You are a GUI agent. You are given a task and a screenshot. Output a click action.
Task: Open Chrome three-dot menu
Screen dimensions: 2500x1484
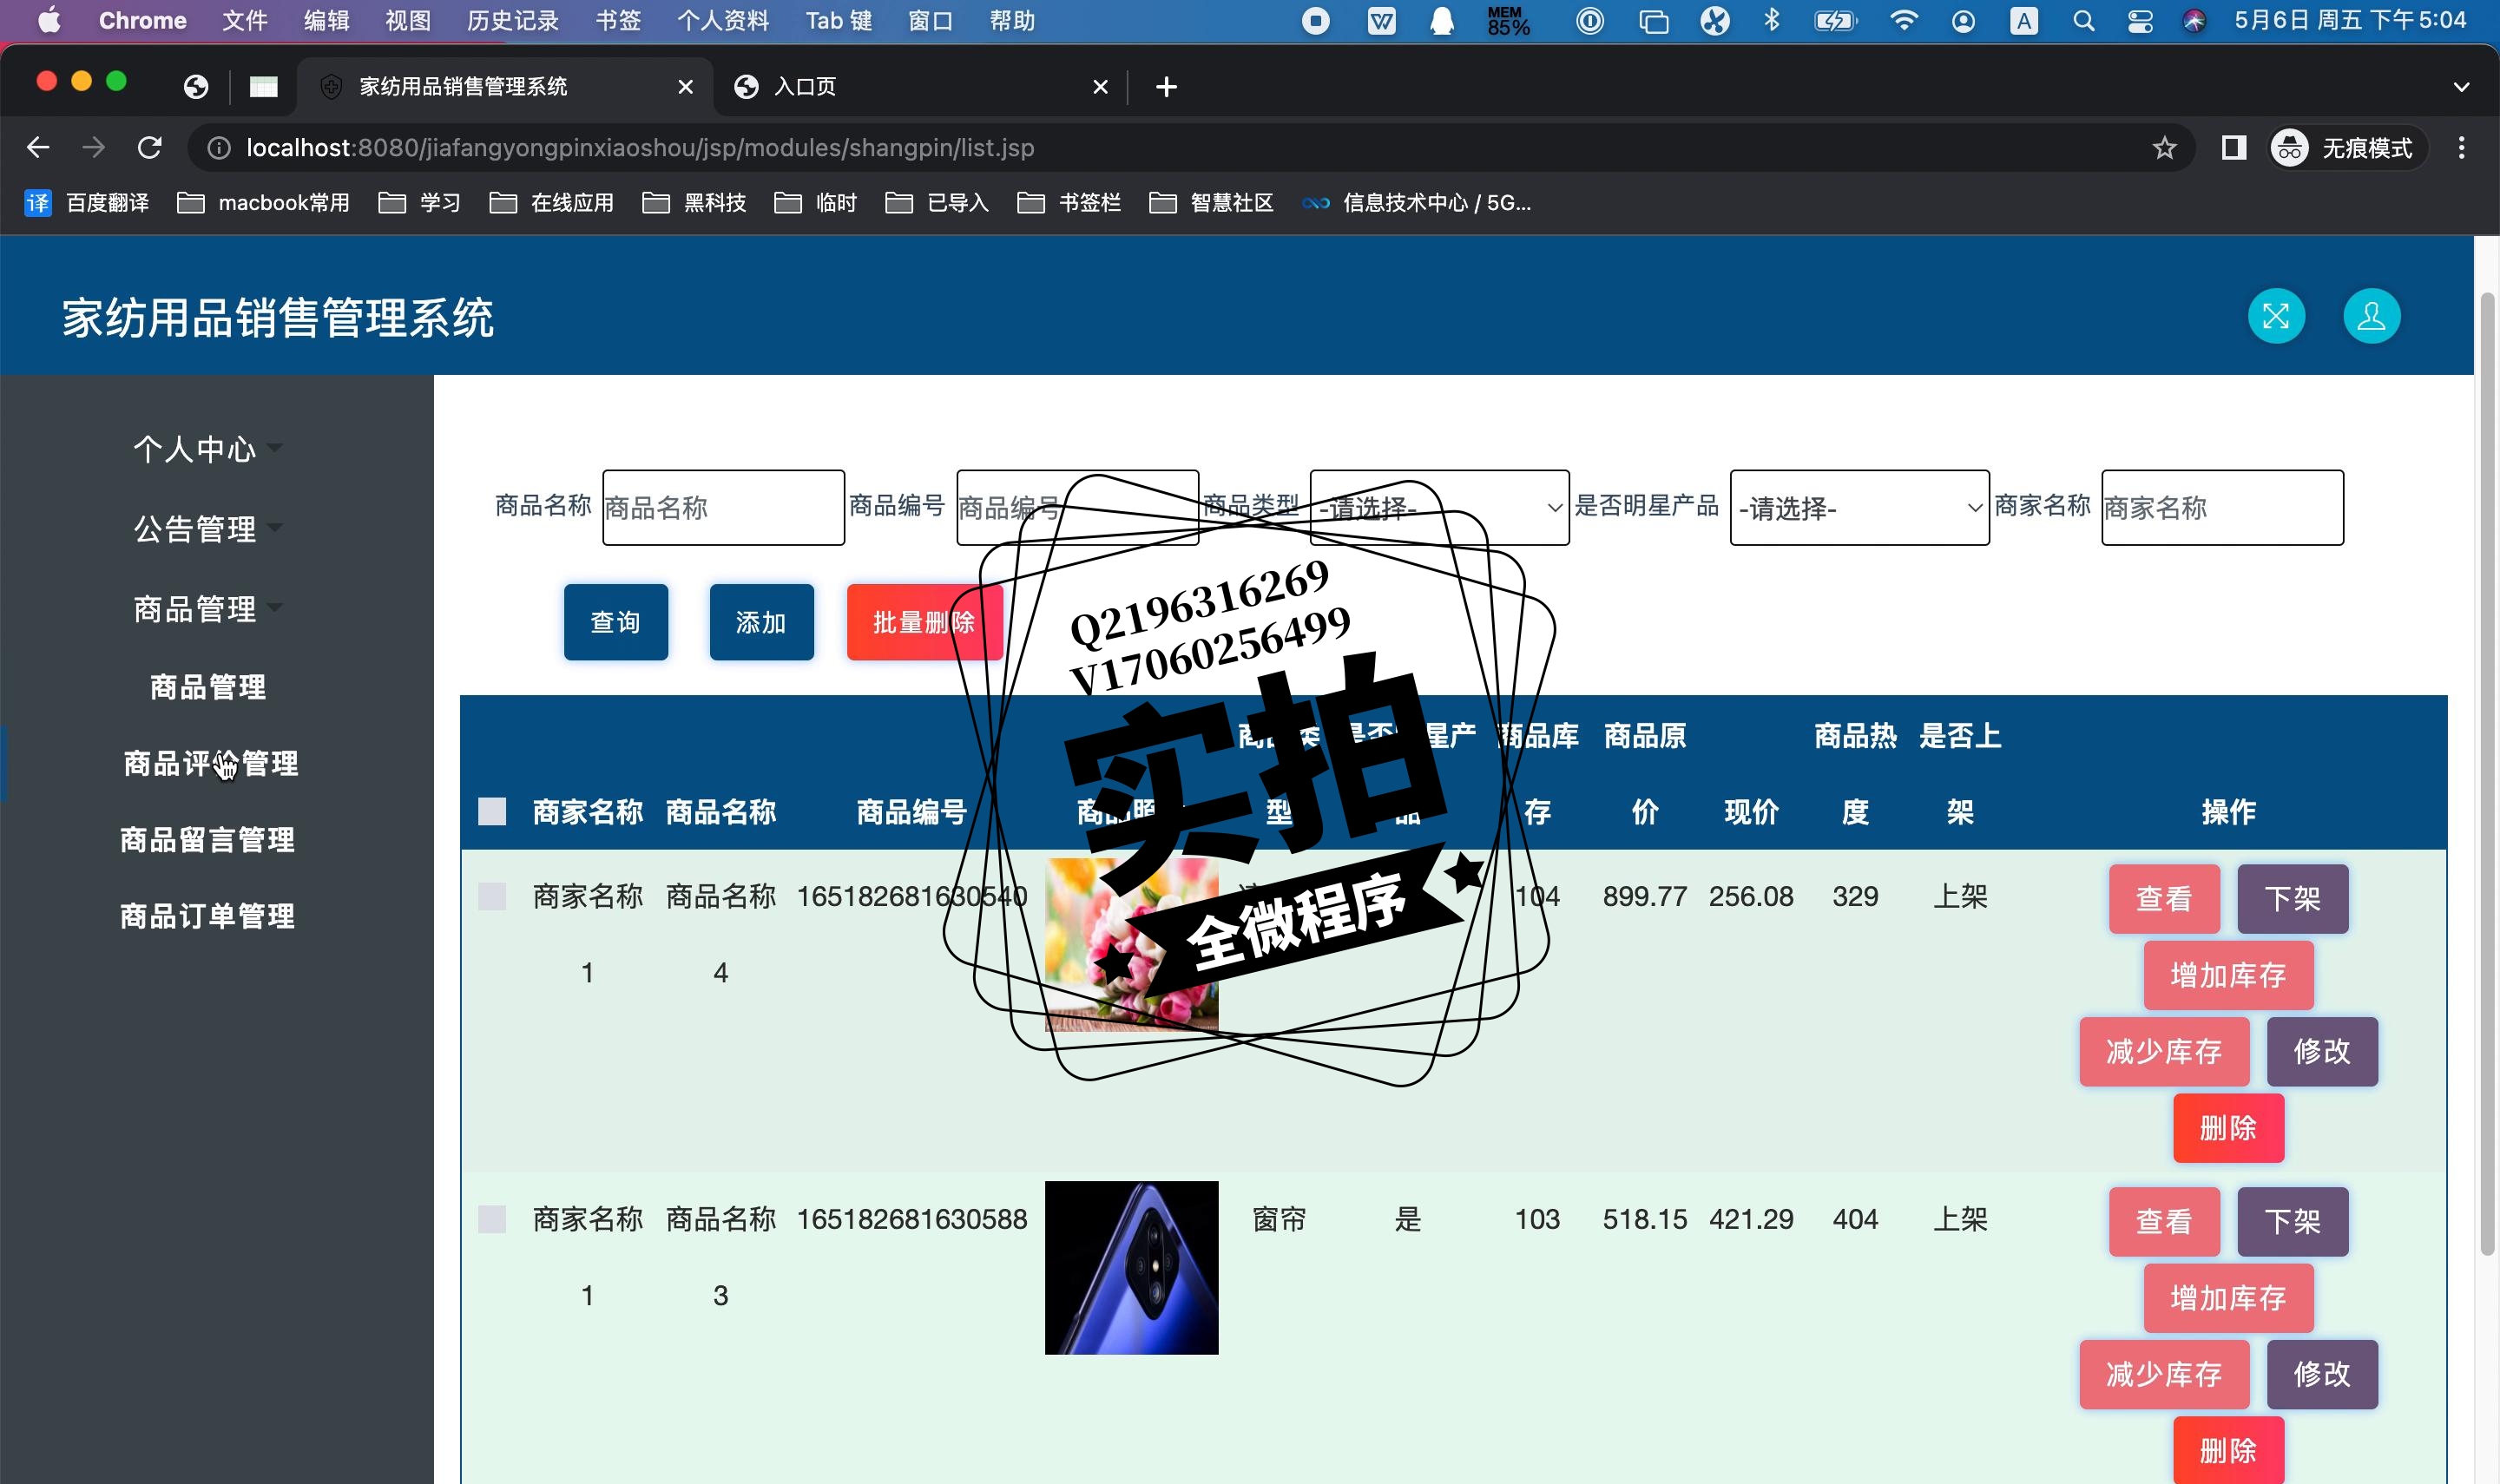coord(2461,148)
